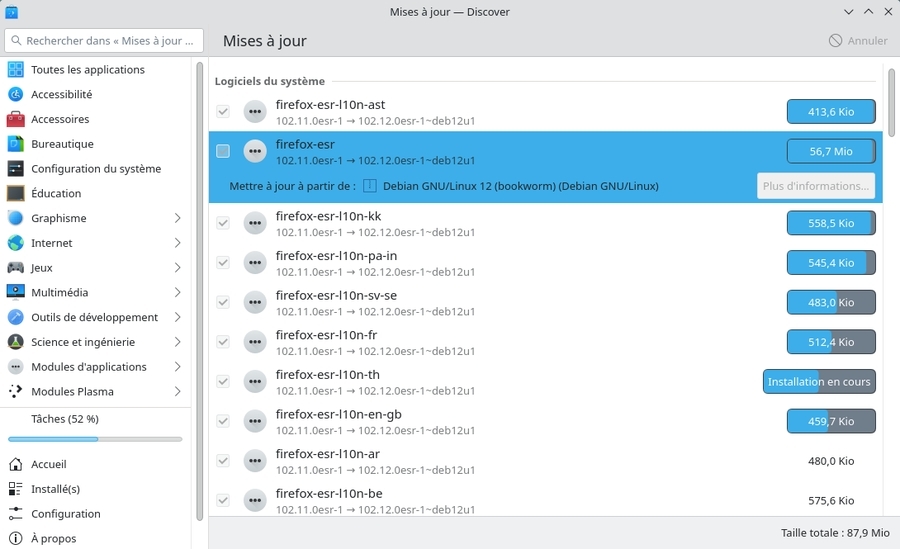
Task: Open the Jeux gamepad icon
Action: [x=15, y=268]
